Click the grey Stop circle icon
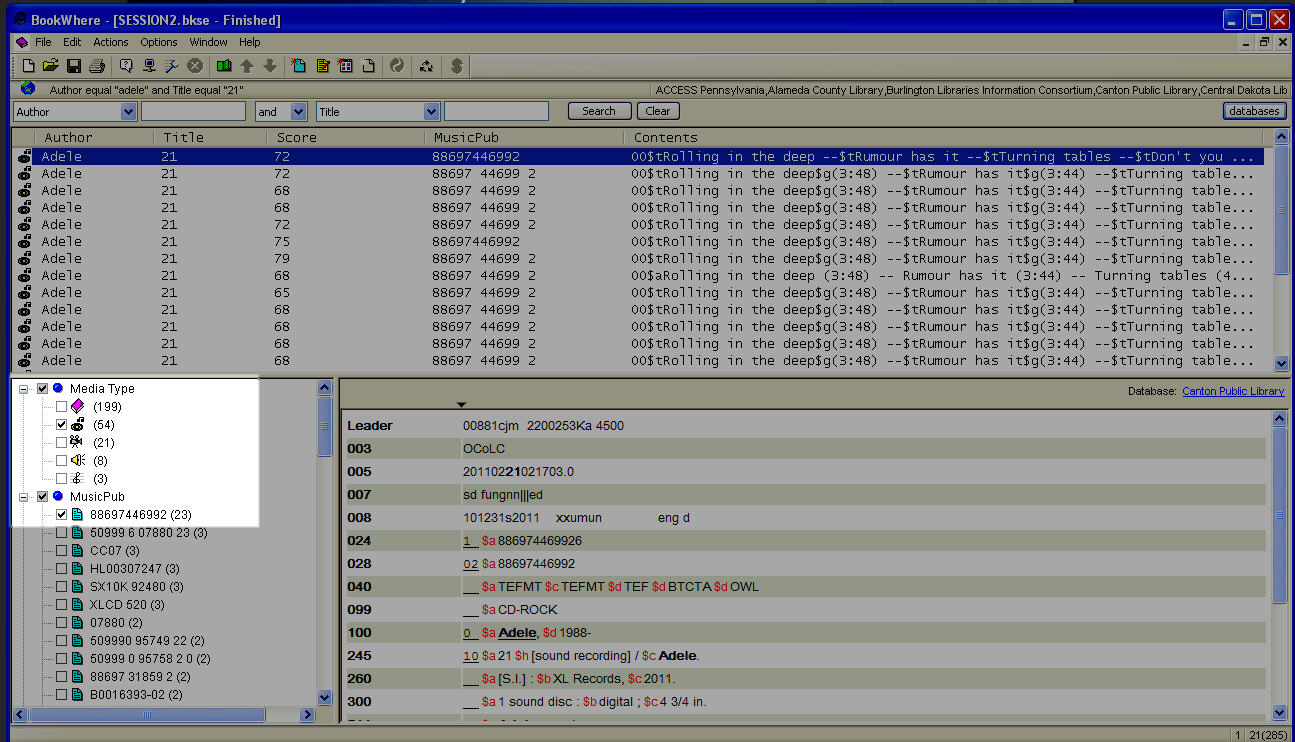 pyautogui.click(x=195, y=66)
